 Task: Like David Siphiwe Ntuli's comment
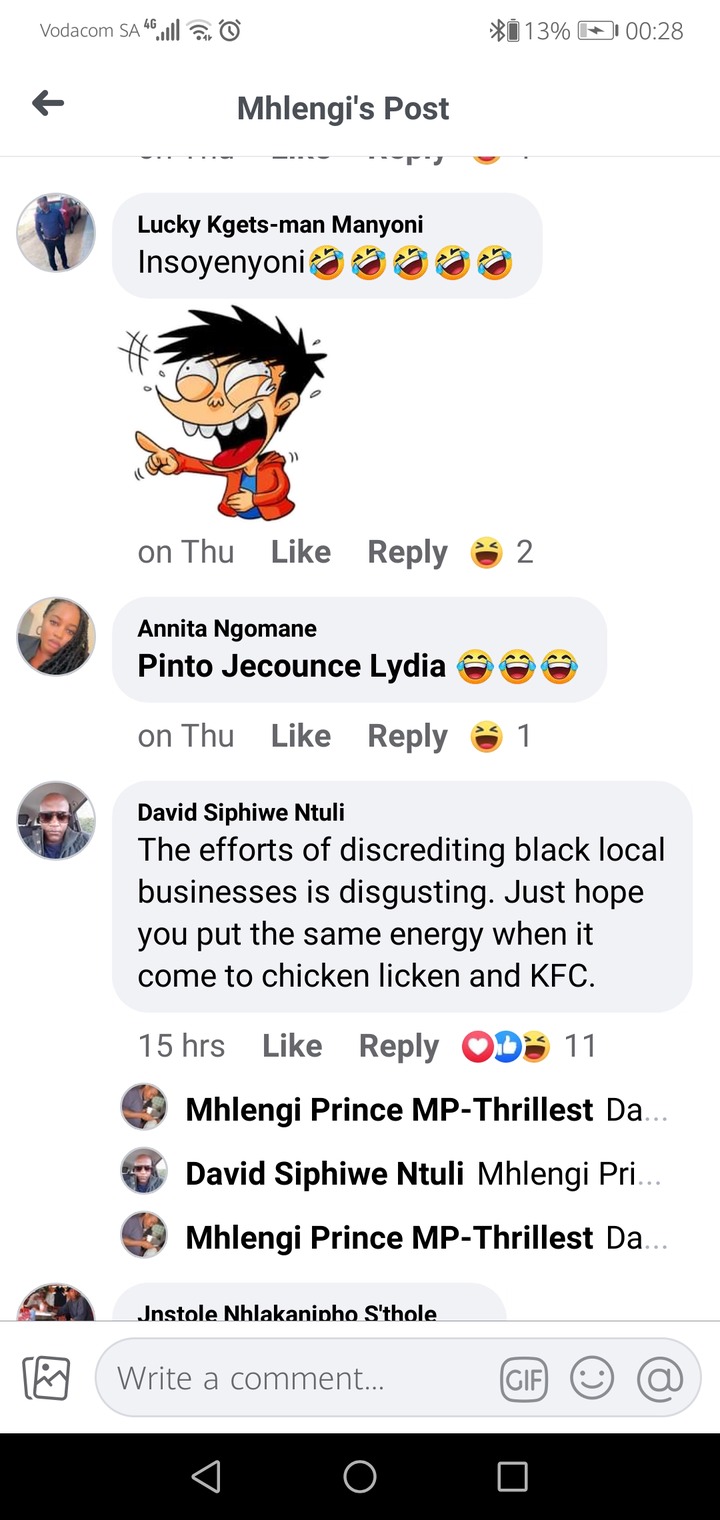click(x=292, y=1046)
